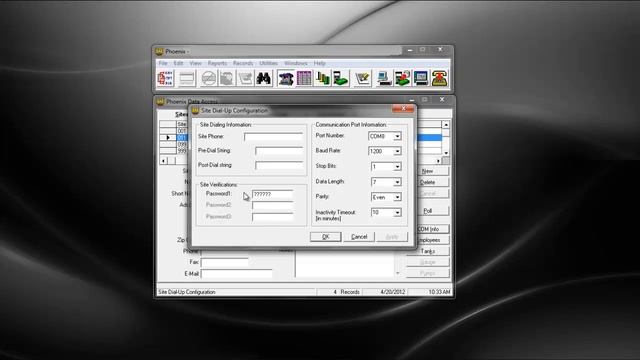Click the Fax field in Data Access window
This screenshot has width=640, height=360.
coord(224,262)
